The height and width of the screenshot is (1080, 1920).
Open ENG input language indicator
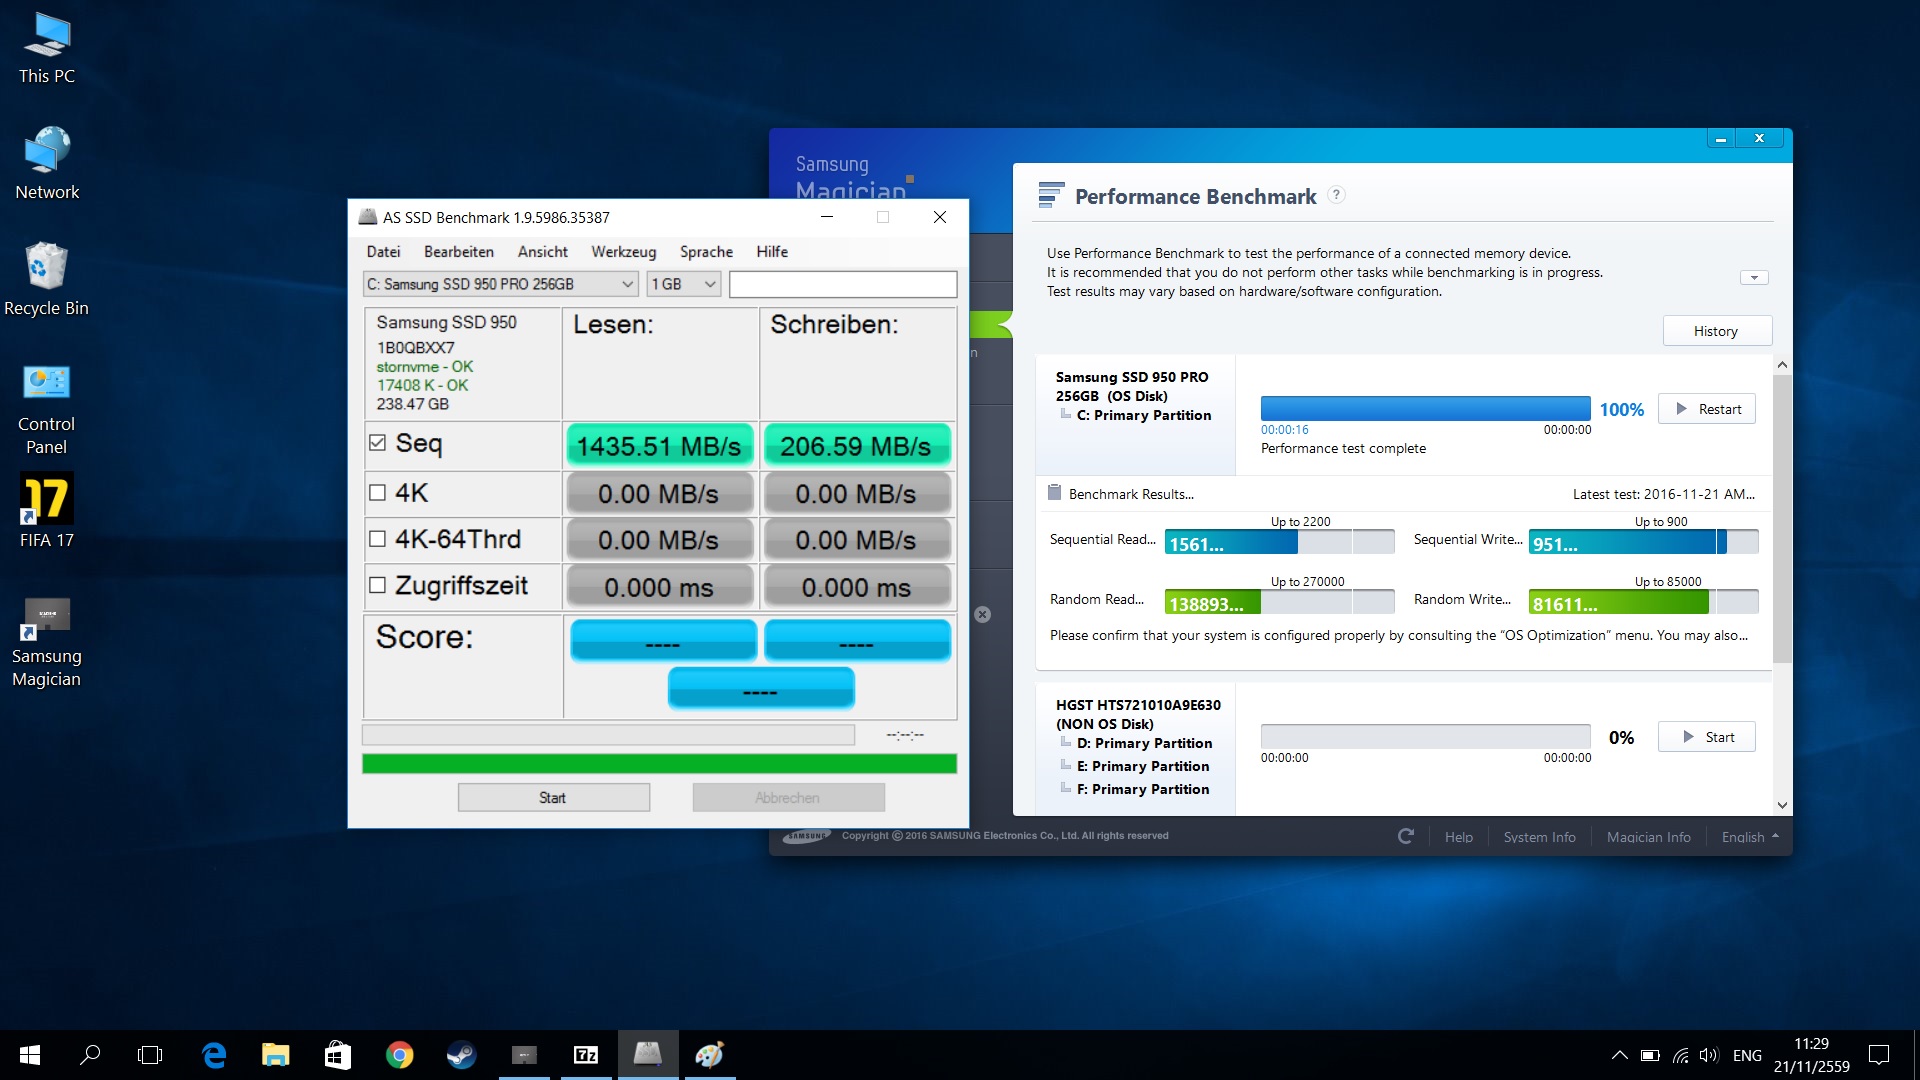(x=1747, y=1055)
